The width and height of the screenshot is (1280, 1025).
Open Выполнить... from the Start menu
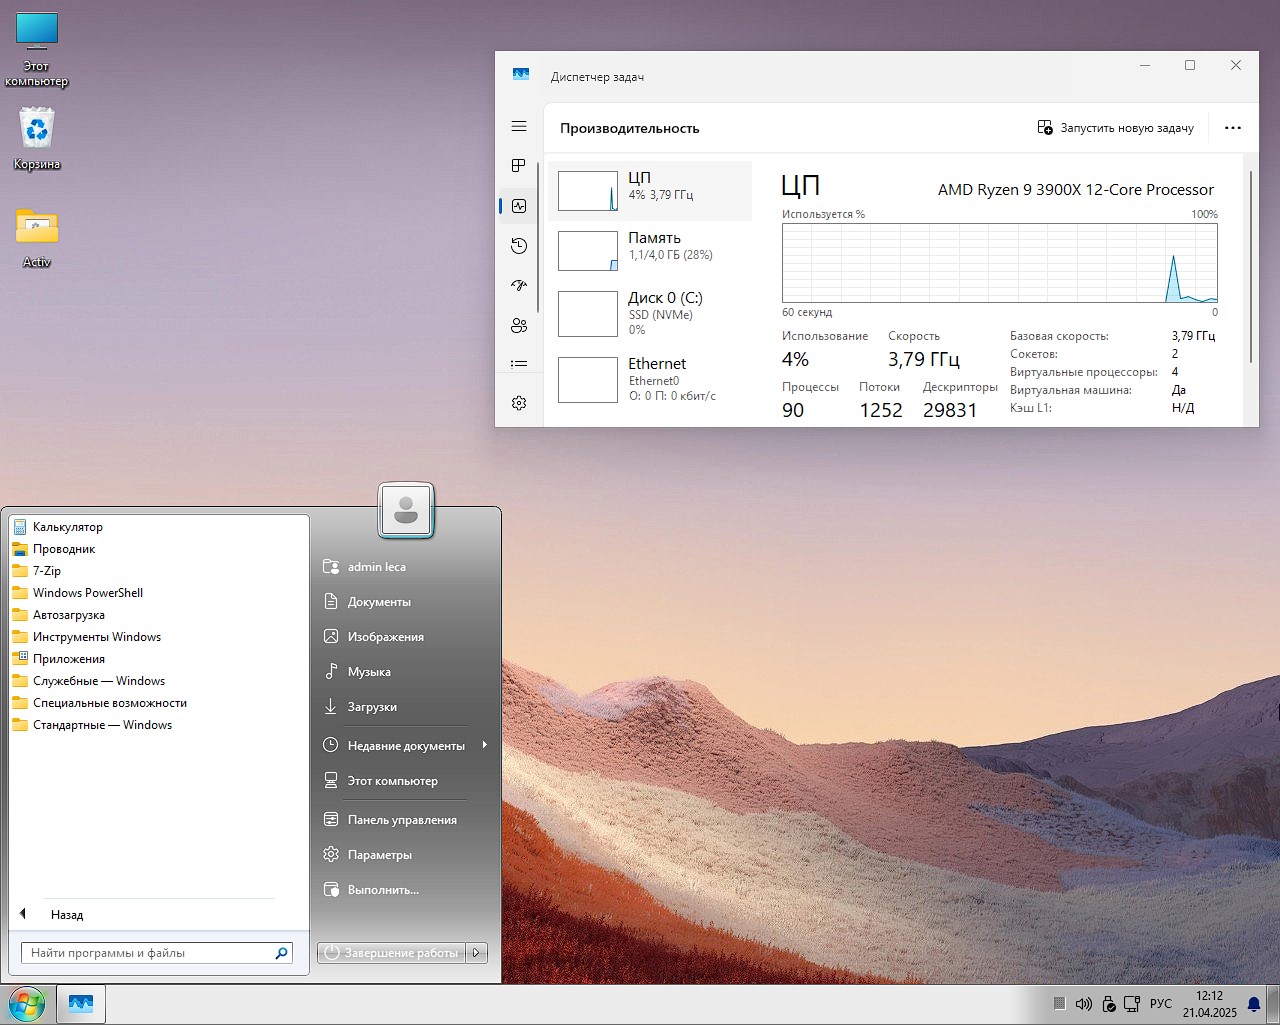click(x=405, y=890)
